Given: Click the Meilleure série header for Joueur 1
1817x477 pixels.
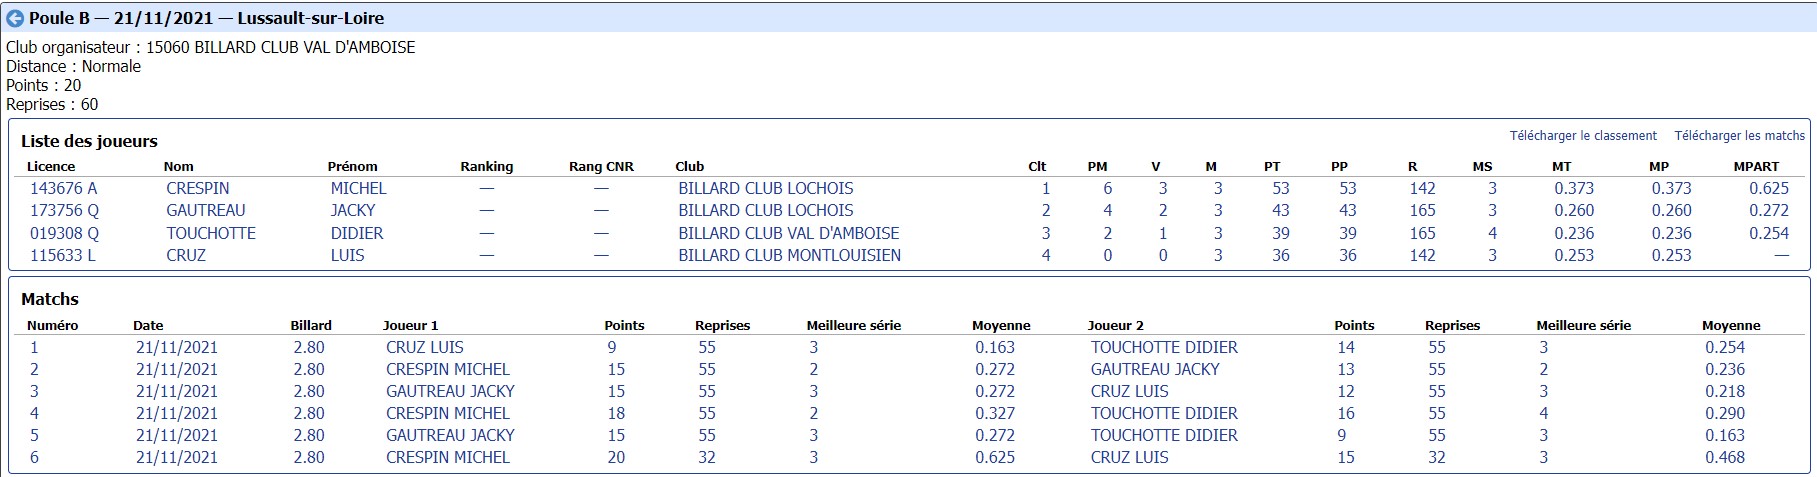Looking at the screenshot, I should tap(853, 325).
